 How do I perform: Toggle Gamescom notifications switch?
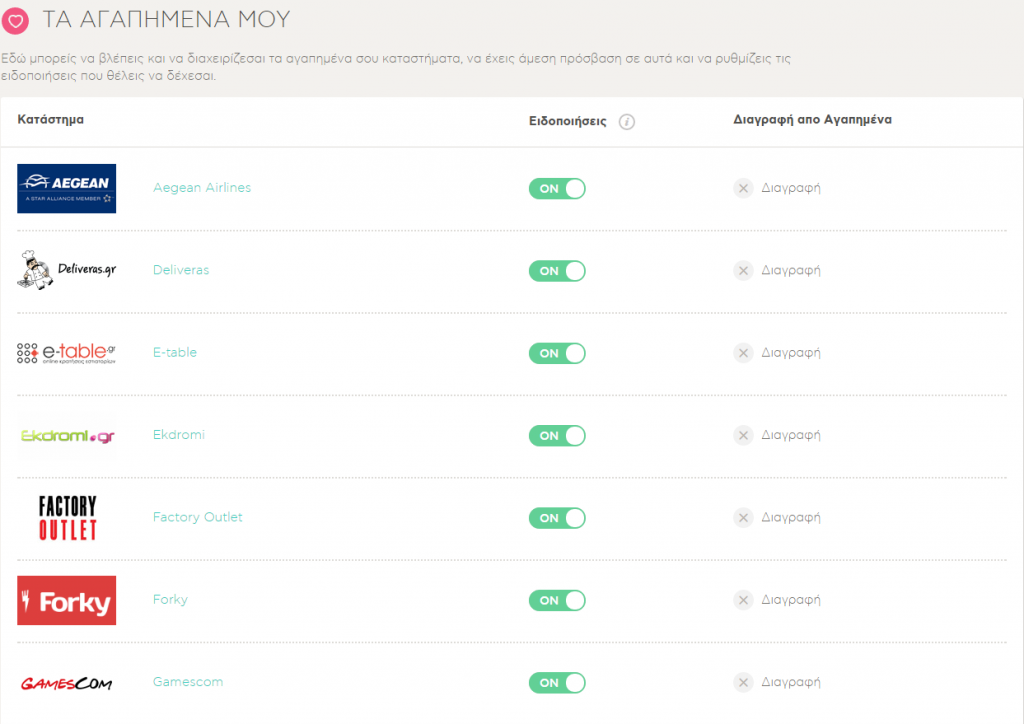pyautogui.click(x=557, y=682)
